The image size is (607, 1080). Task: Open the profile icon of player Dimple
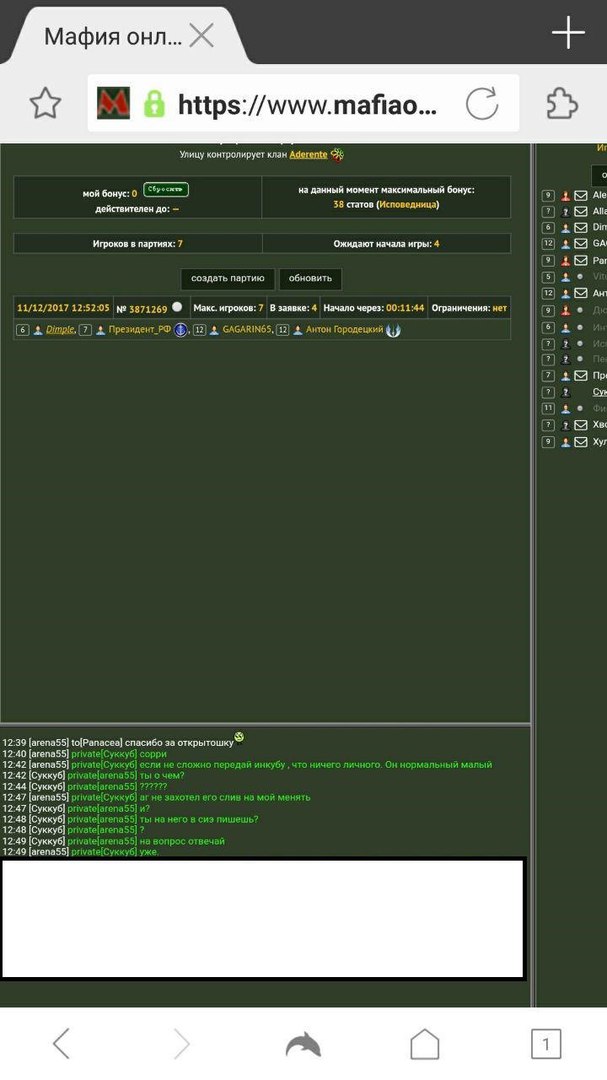point(38,330)
